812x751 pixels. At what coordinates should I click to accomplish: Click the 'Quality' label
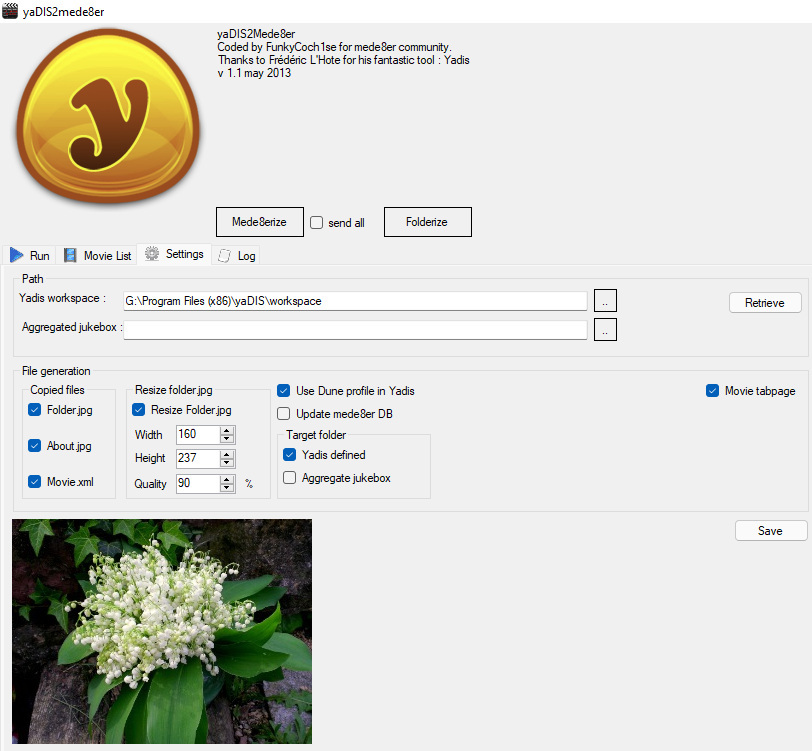150,484
